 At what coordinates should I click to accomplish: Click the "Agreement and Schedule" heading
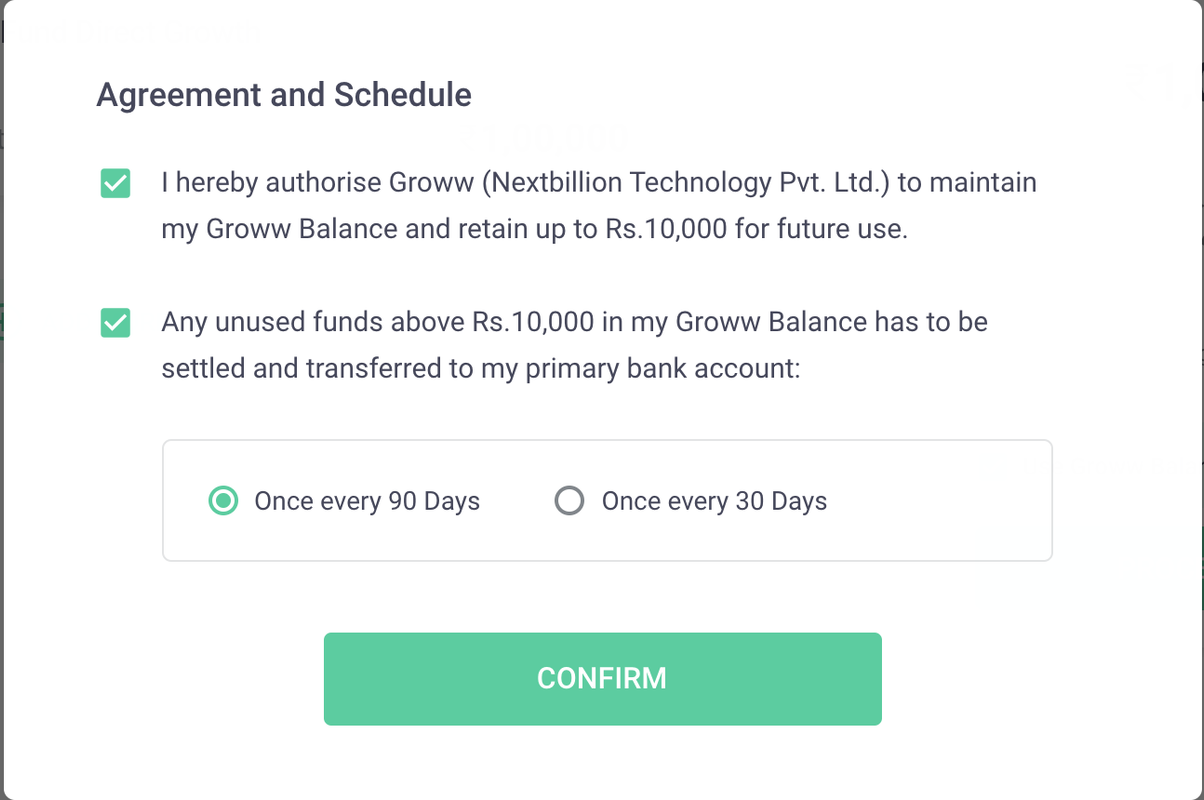click(x=284, y=95)
